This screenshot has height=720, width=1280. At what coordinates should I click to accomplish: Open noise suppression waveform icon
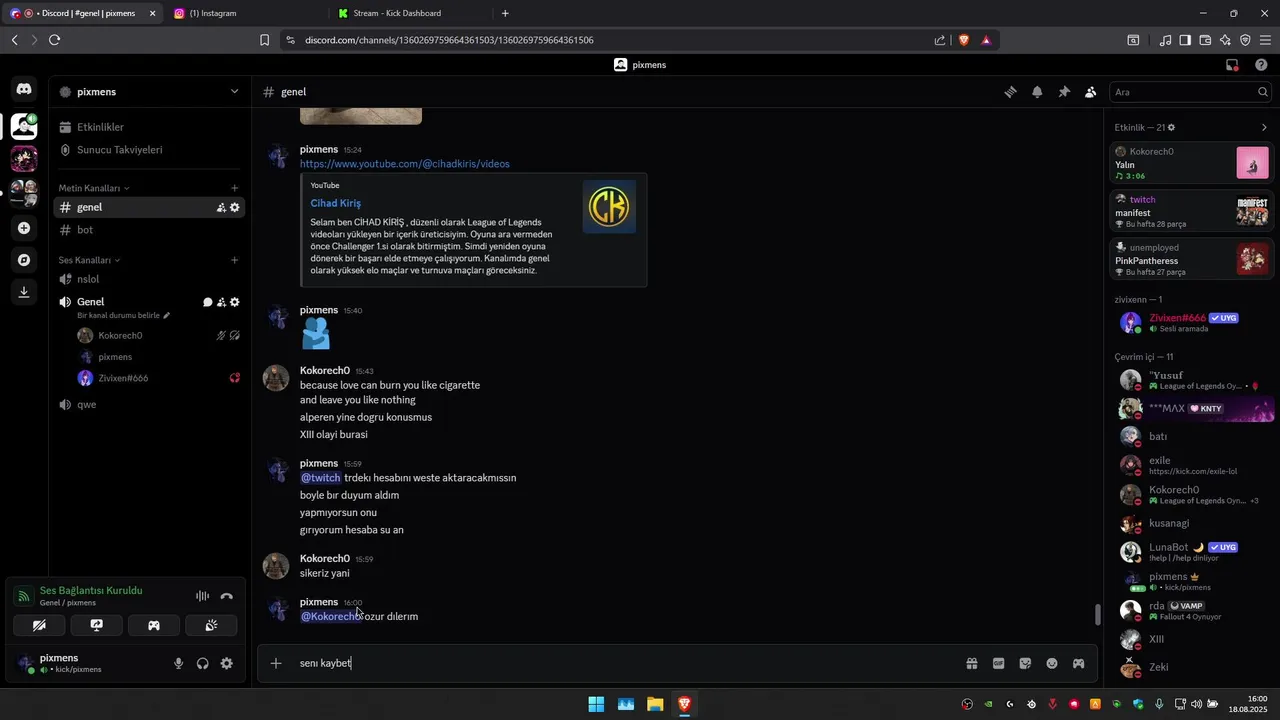click(202, 596)
